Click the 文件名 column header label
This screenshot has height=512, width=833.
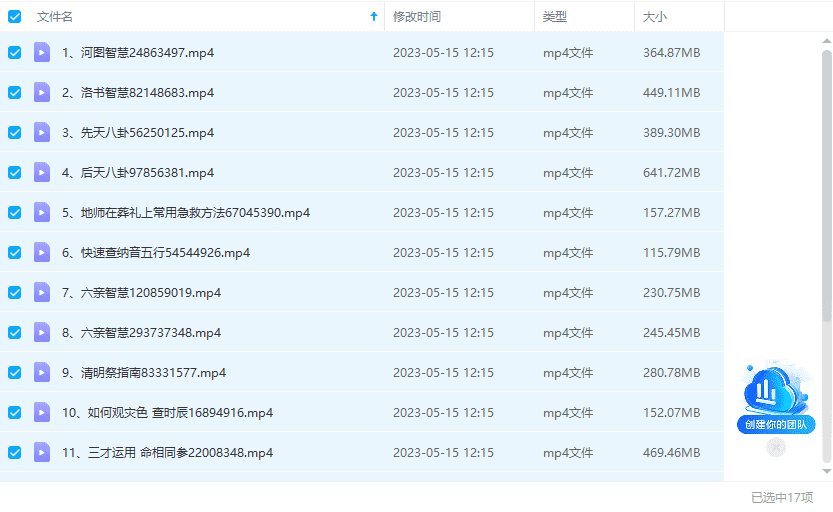click(x=55, y=17)
